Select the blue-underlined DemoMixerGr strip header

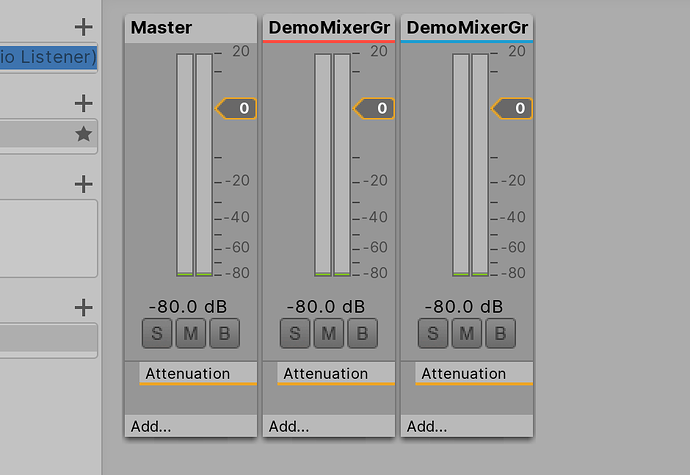(467, 28)
